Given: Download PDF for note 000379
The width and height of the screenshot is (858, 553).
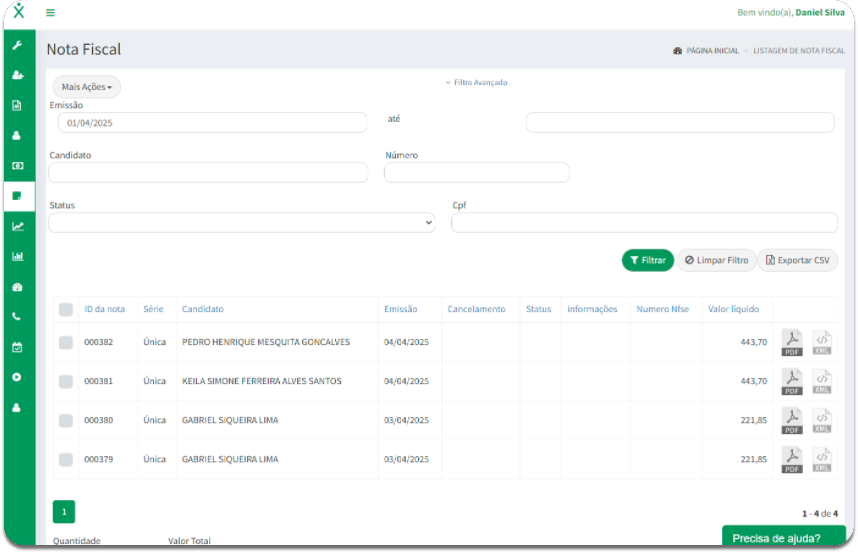Looking at the screenshot, I should pos(792,460).
